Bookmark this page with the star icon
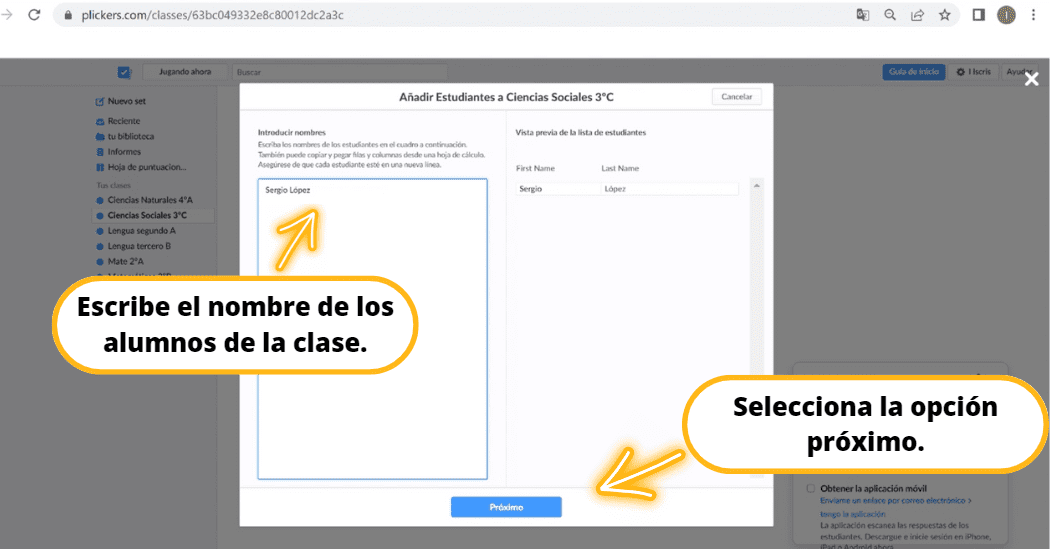The width and height of the screenshot is (1052, 549). coord(944,15)
